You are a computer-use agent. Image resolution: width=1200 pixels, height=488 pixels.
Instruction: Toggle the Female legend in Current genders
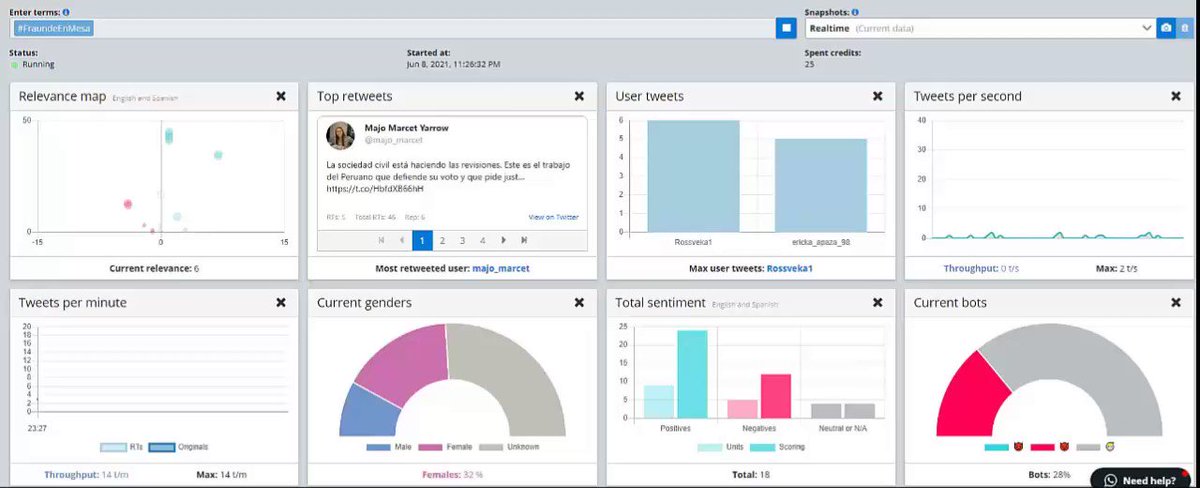[443, 447]
